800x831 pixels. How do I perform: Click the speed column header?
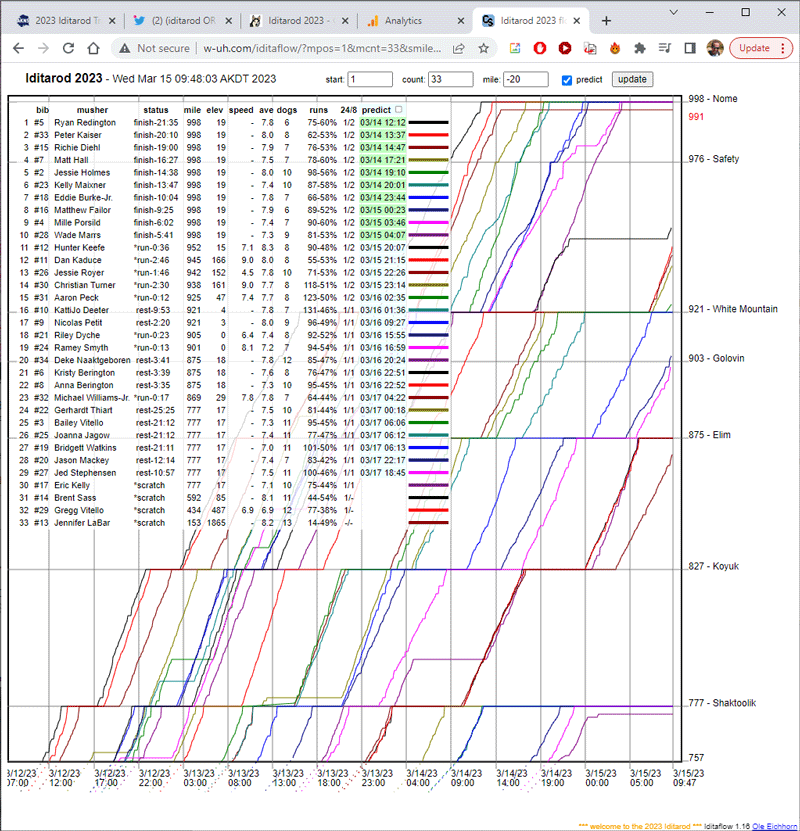[x=241, y=110]
